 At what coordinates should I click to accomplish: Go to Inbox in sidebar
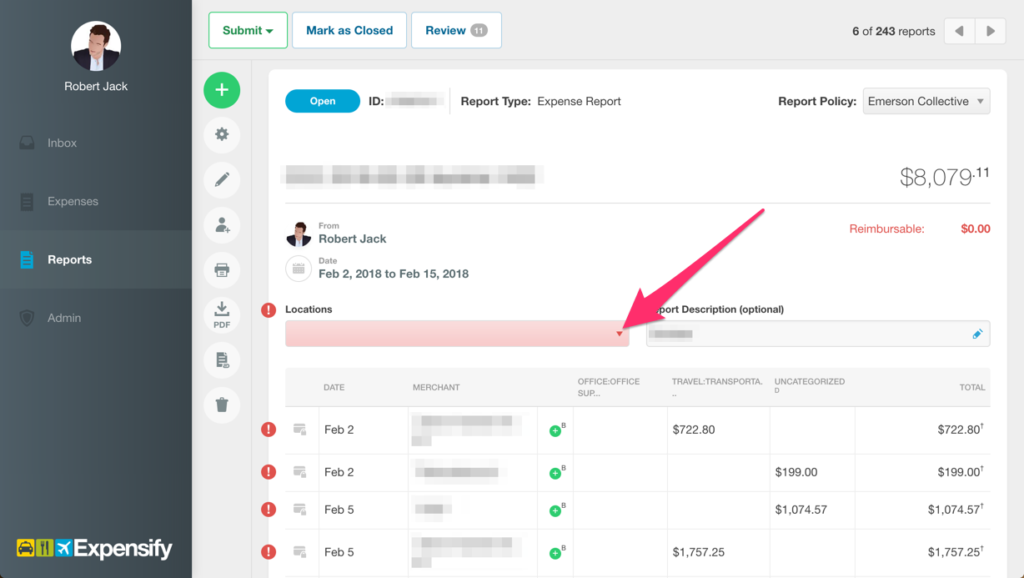(x=62, y=143)
